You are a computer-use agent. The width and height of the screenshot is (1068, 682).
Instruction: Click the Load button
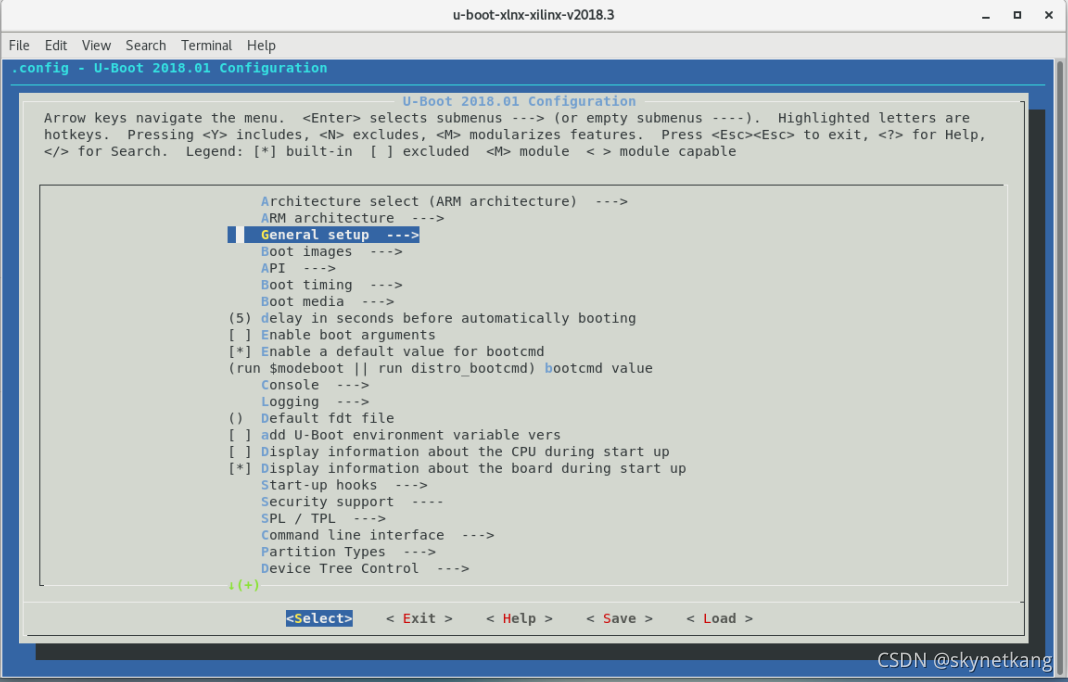[719, 619]
